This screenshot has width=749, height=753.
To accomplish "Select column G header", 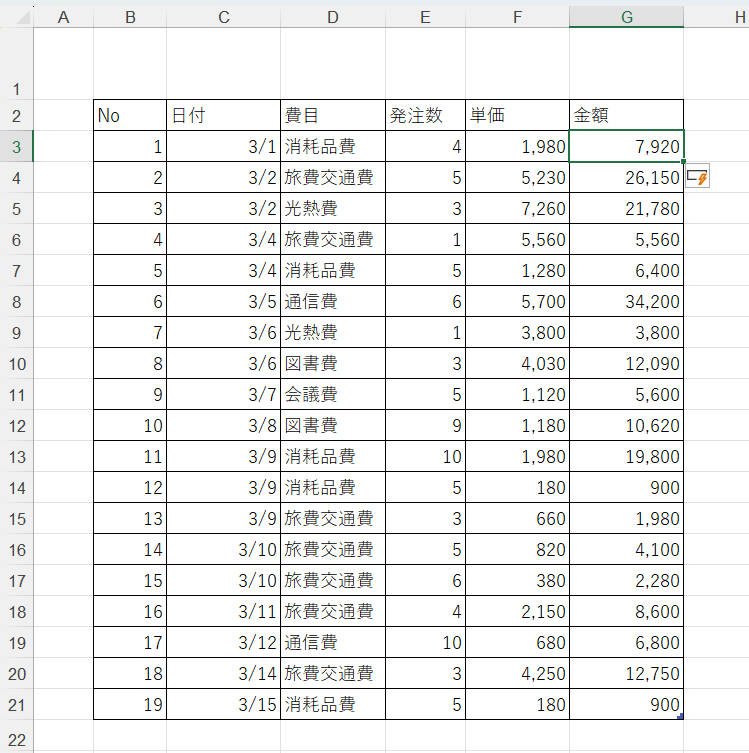I will point(626,17).
